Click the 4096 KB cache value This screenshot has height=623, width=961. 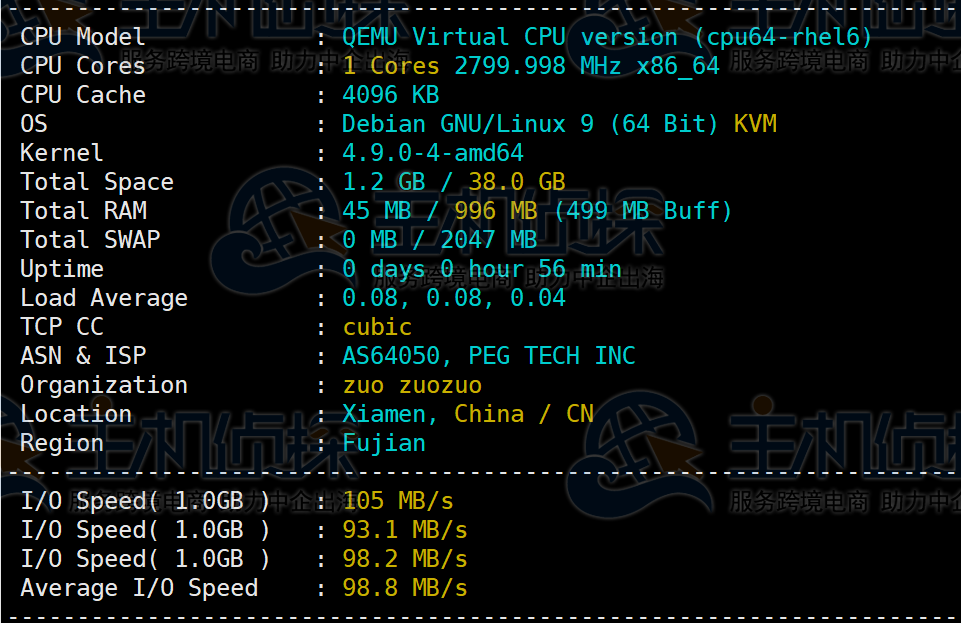click(x=390, y=95)
